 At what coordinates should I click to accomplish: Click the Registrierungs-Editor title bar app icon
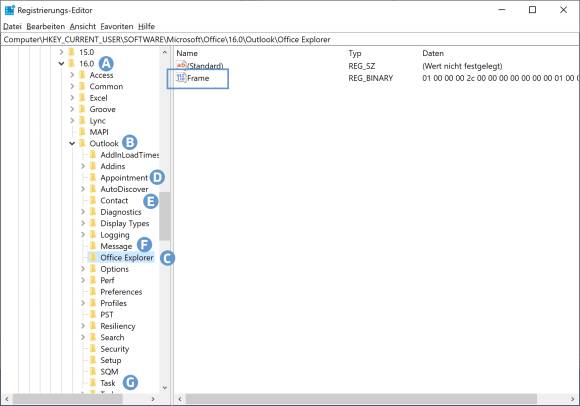[x=10, y=10]
